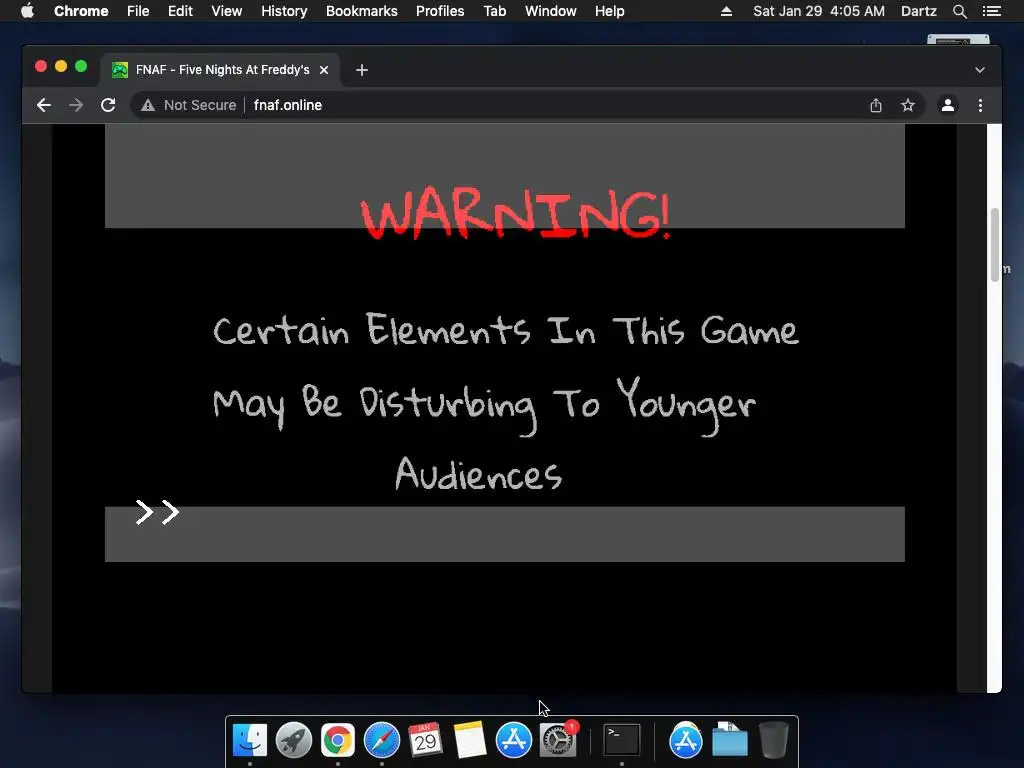Image resolution: width=1024 pixels, height=768 pixels.
Task: Close the FNAF tab
Action: point(324,70)
